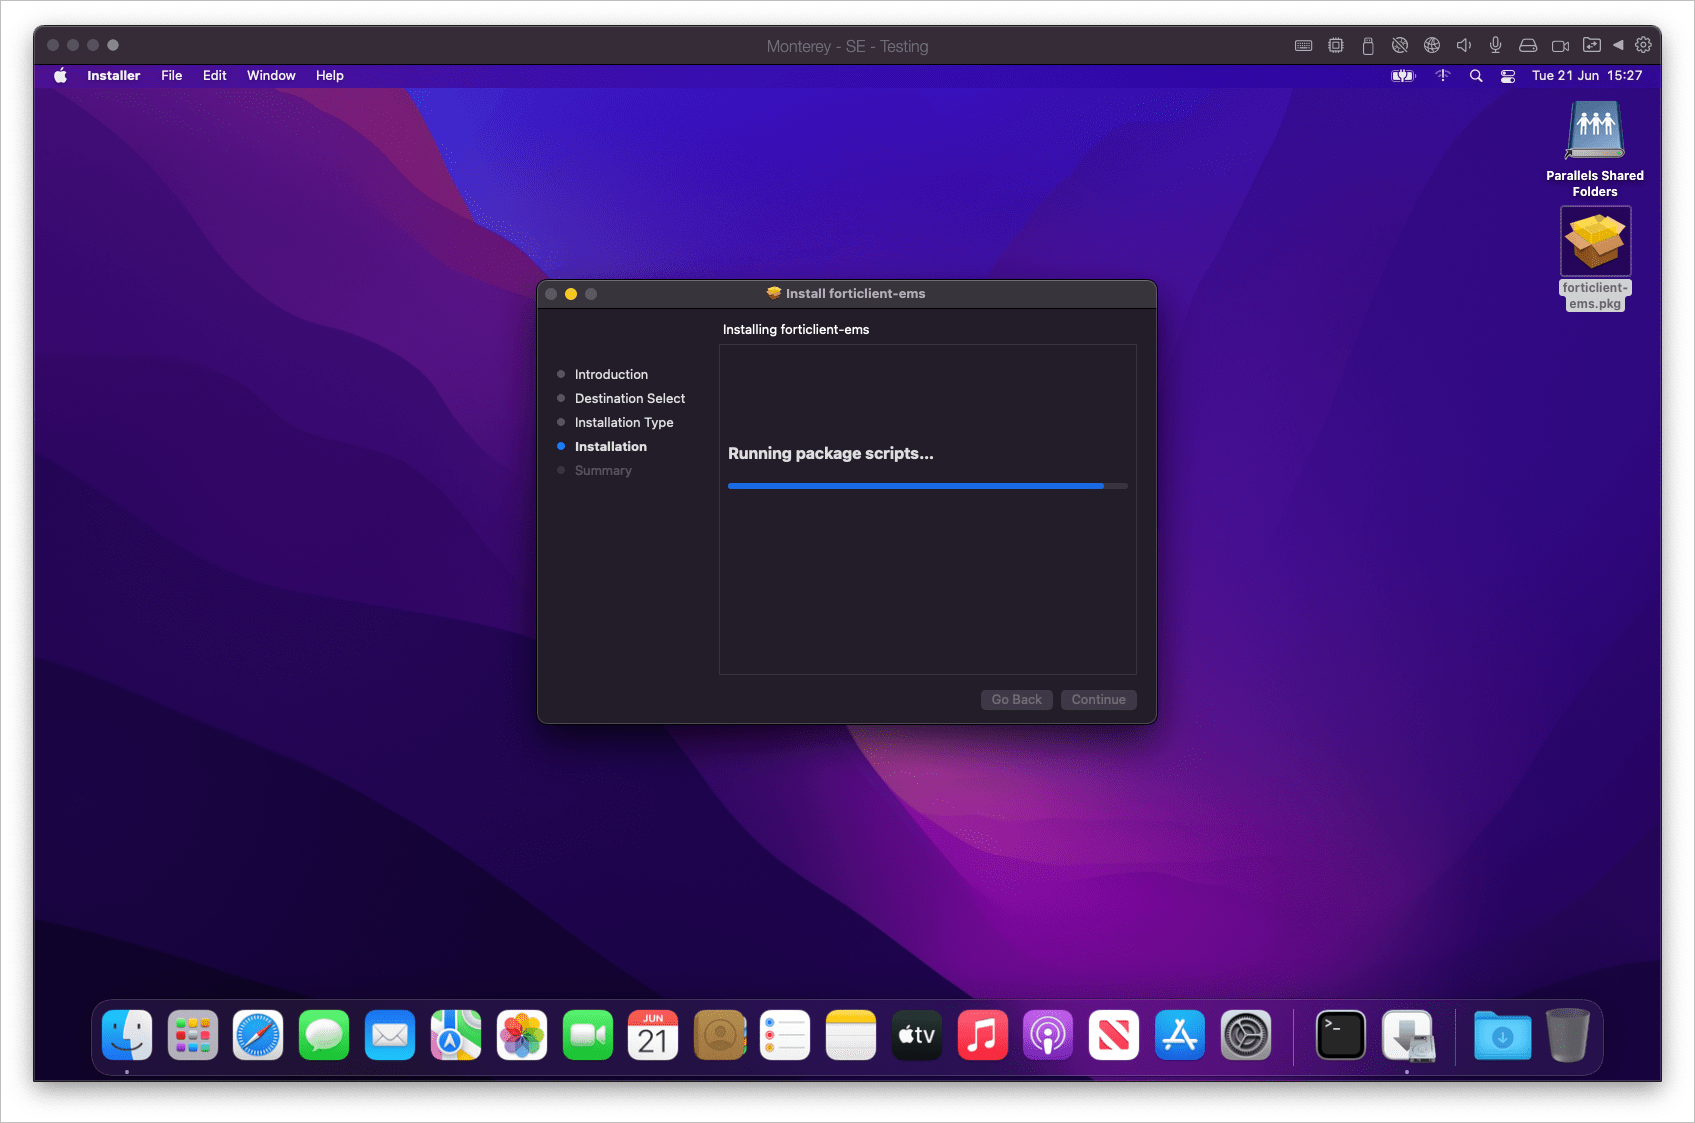Collapse Parallels toolbar arrow icon

[x=1618, y=45]
